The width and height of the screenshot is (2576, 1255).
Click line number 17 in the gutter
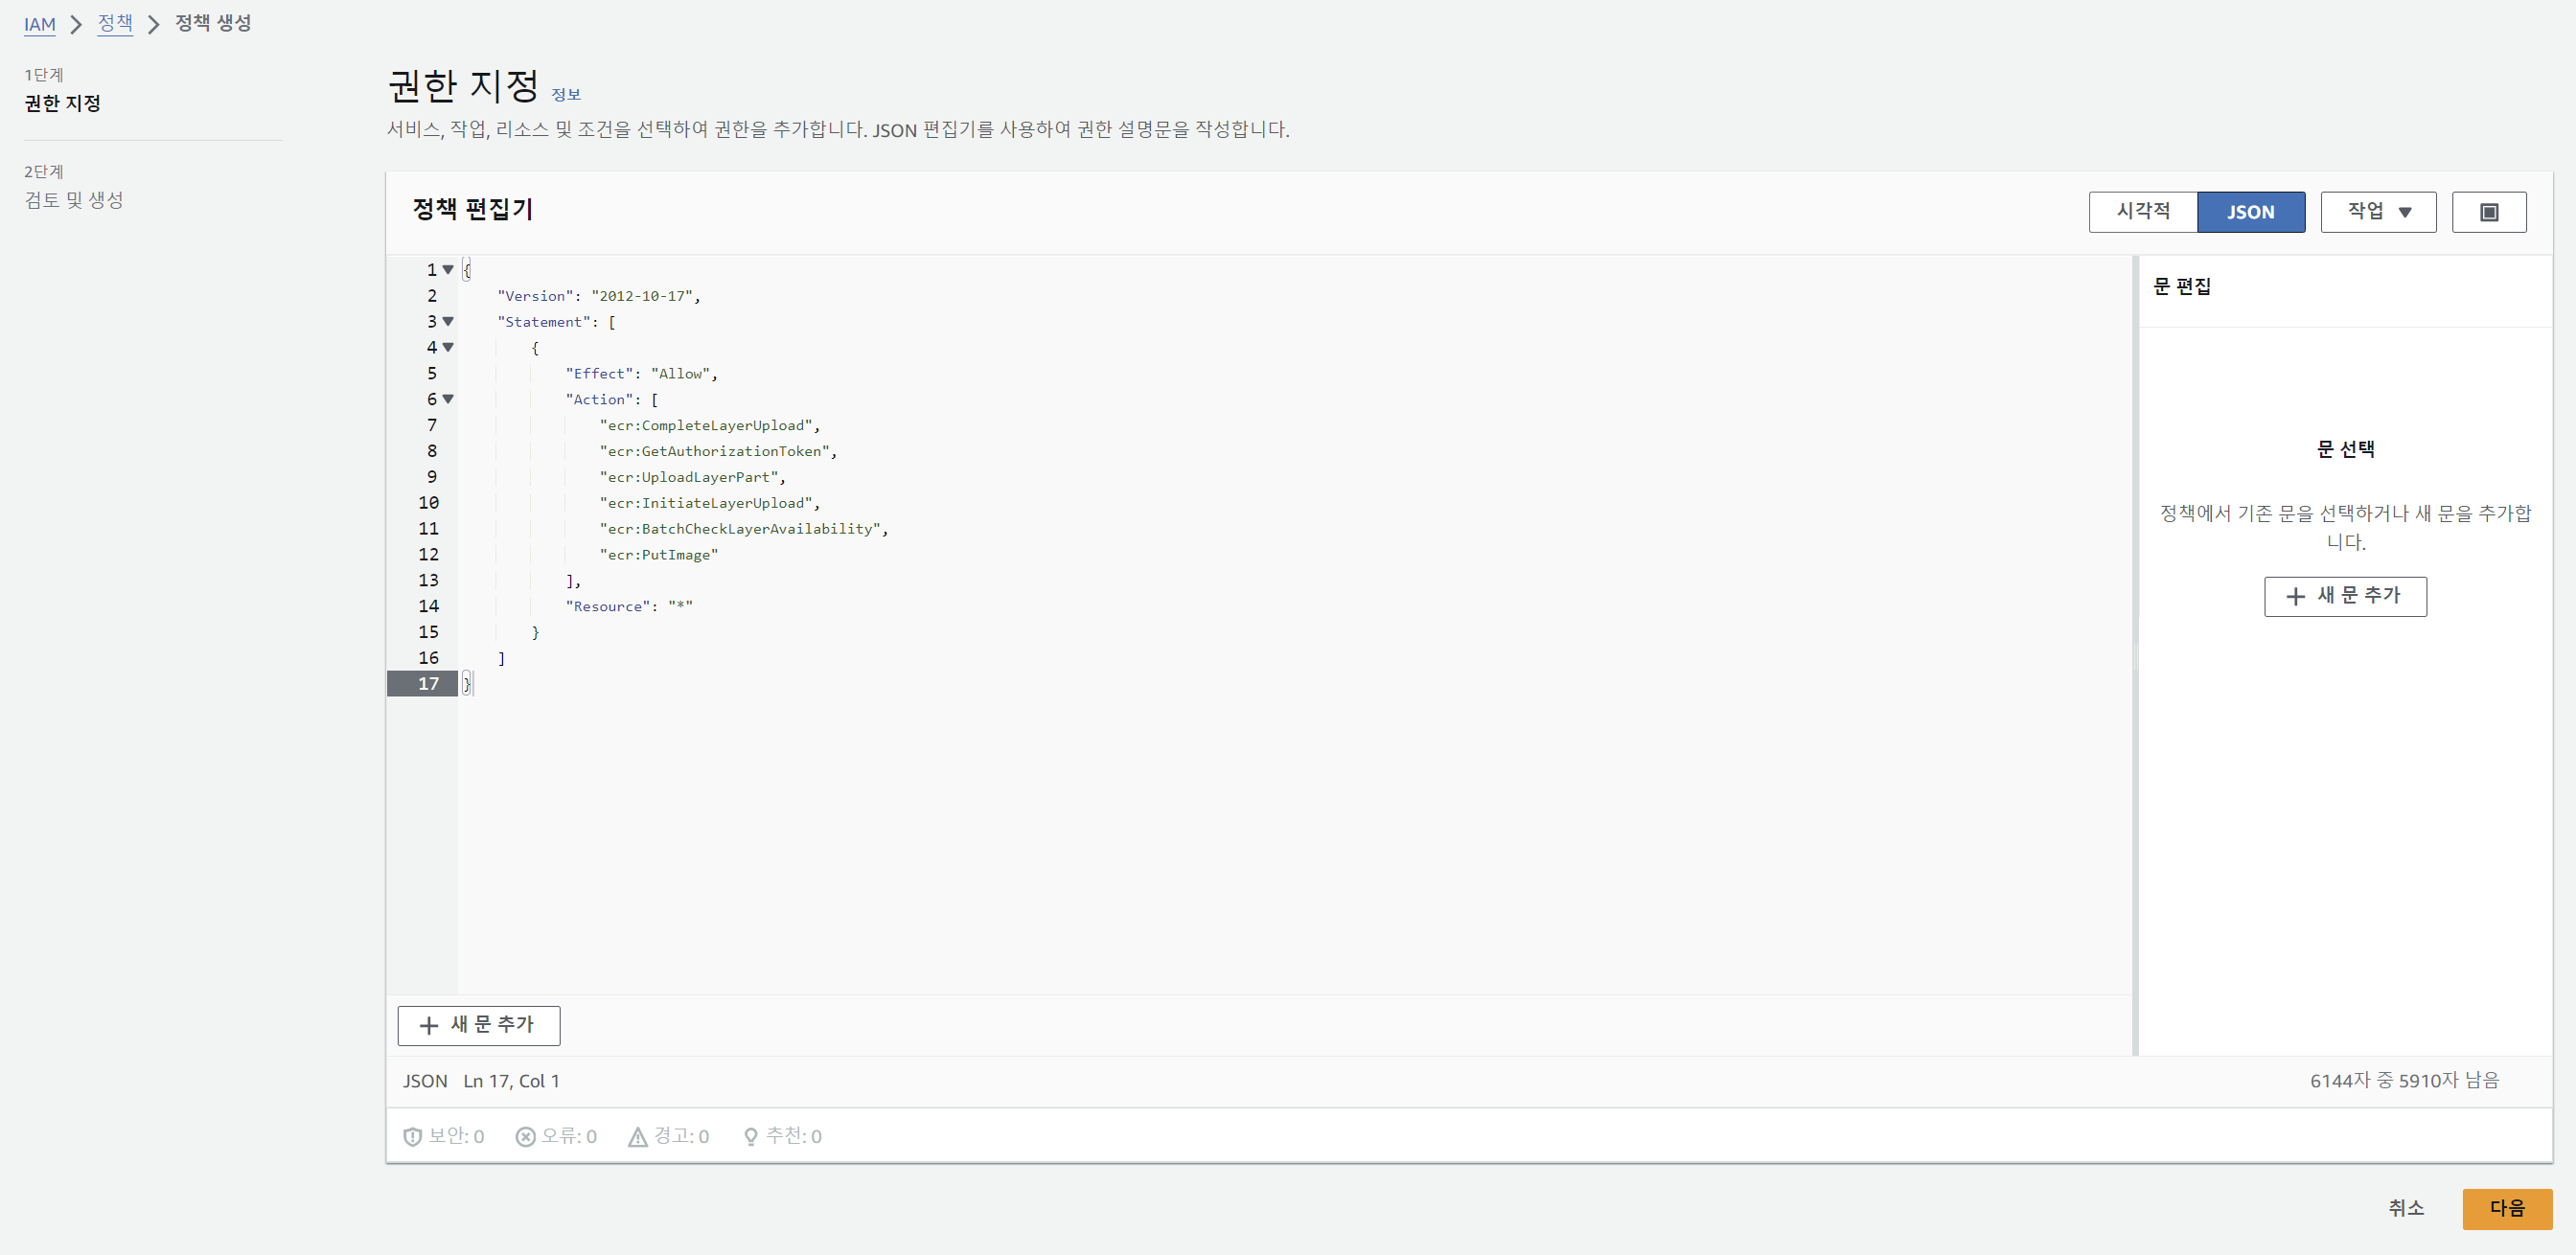click(x=428, y=684)
